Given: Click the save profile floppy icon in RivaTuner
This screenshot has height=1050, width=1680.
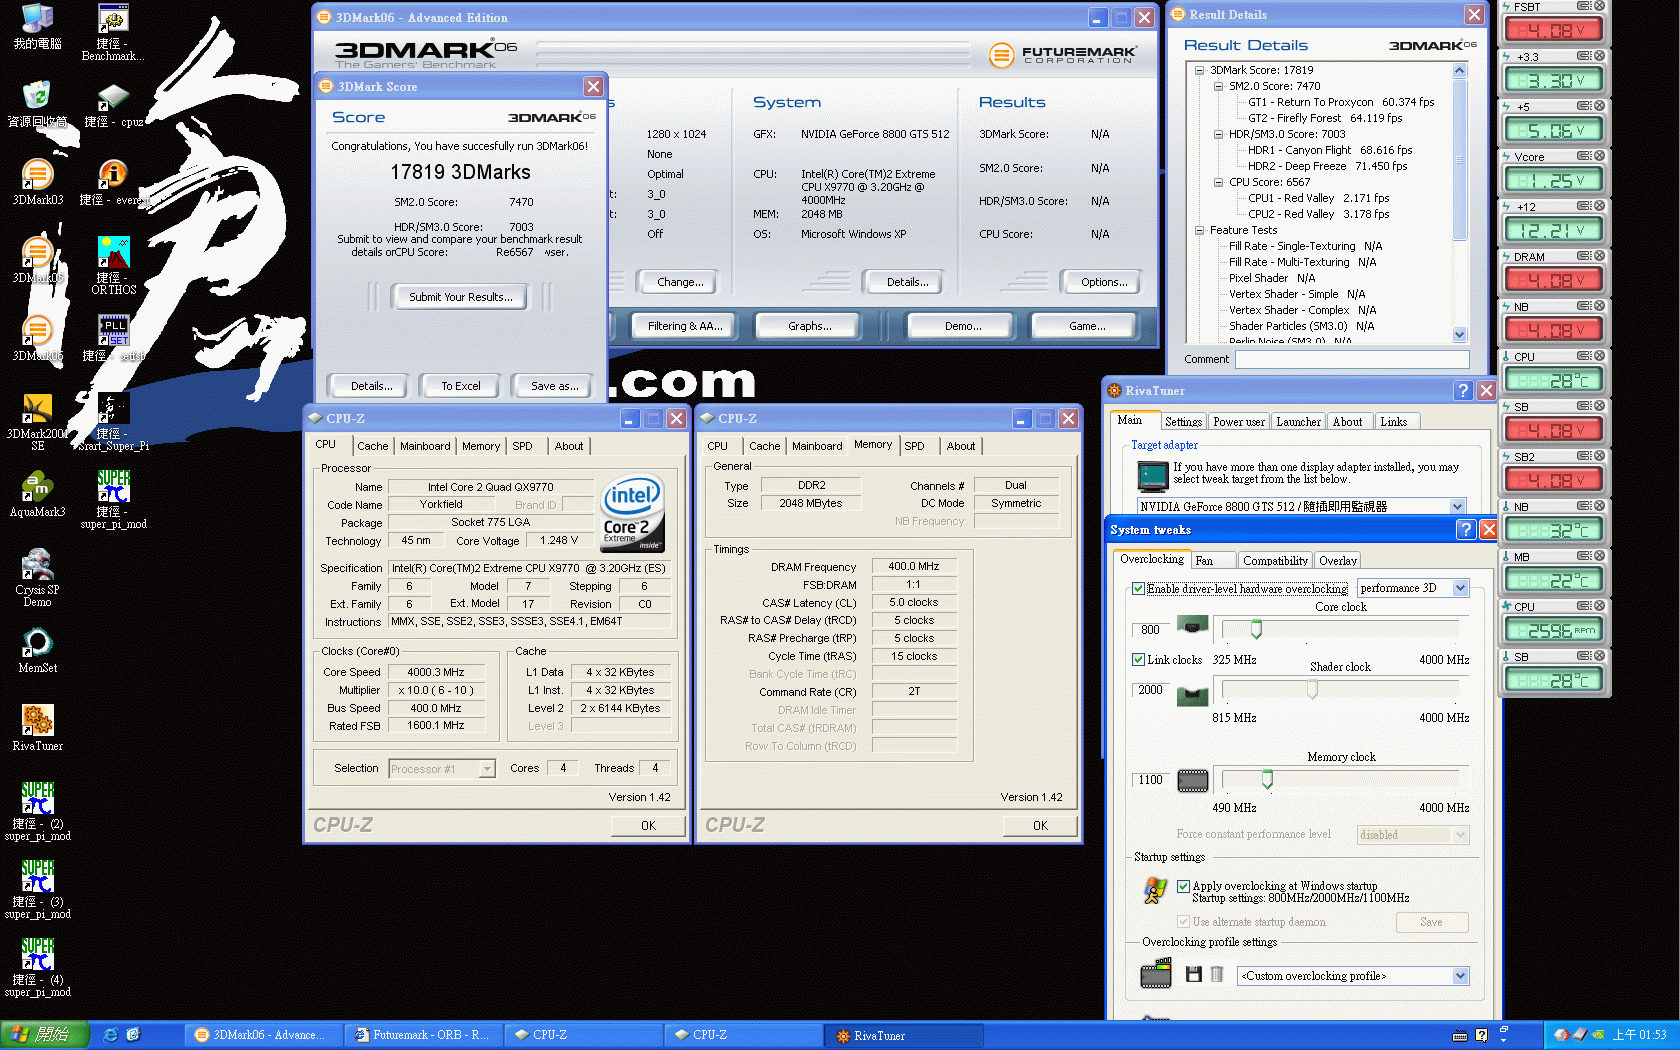Looking at the screenshot, I should [1193, 974].
